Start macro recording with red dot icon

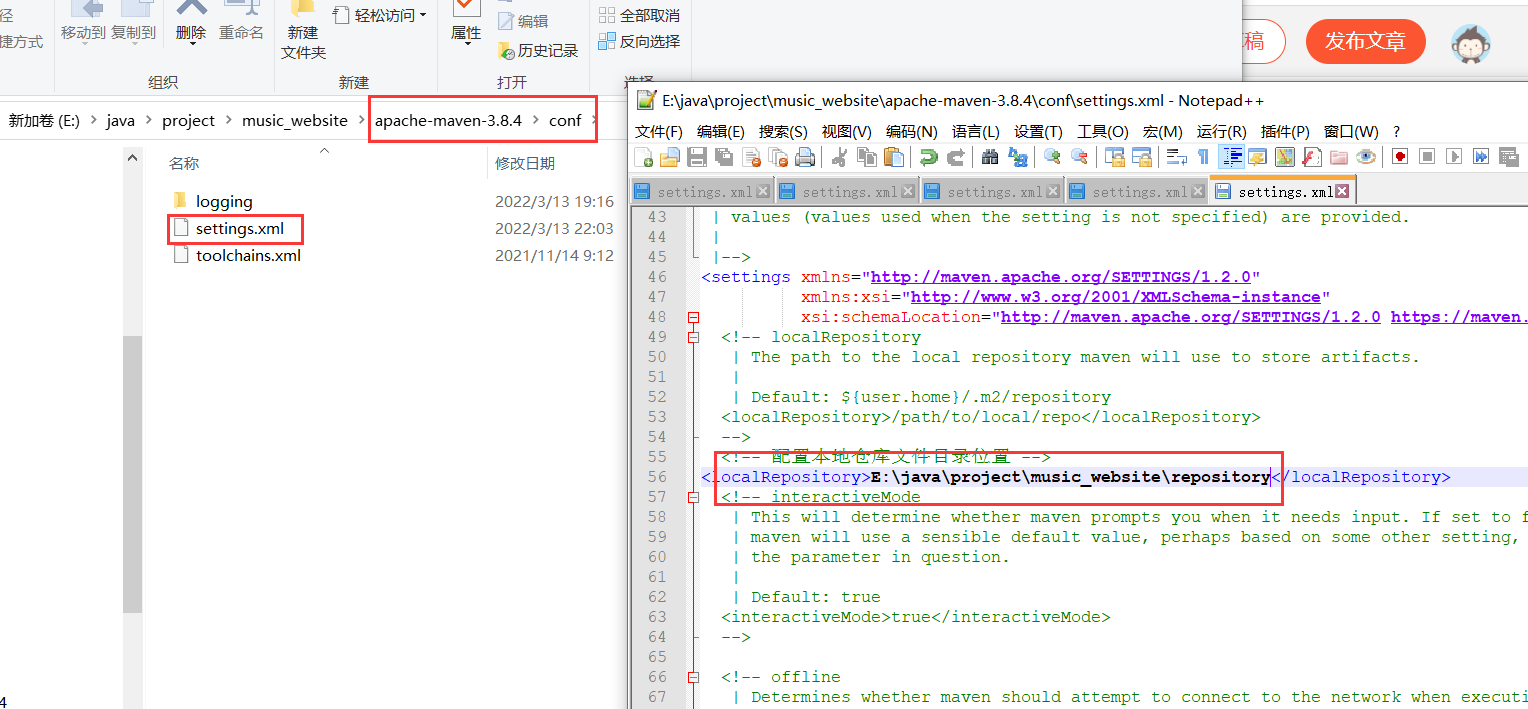click(1400, 157)
